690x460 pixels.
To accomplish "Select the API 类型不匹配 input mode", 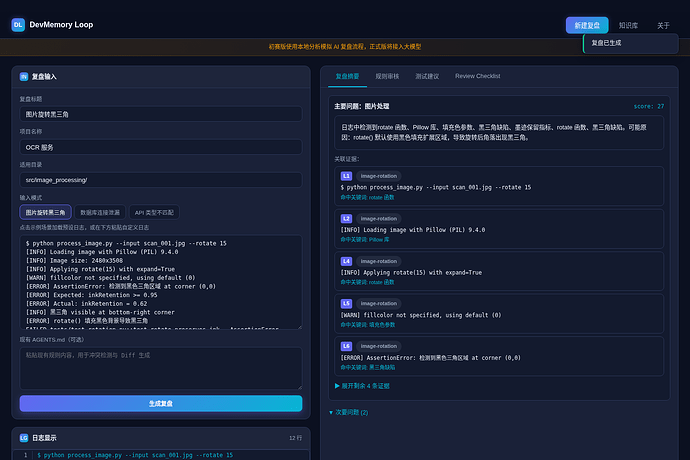I will click(154, 212).
